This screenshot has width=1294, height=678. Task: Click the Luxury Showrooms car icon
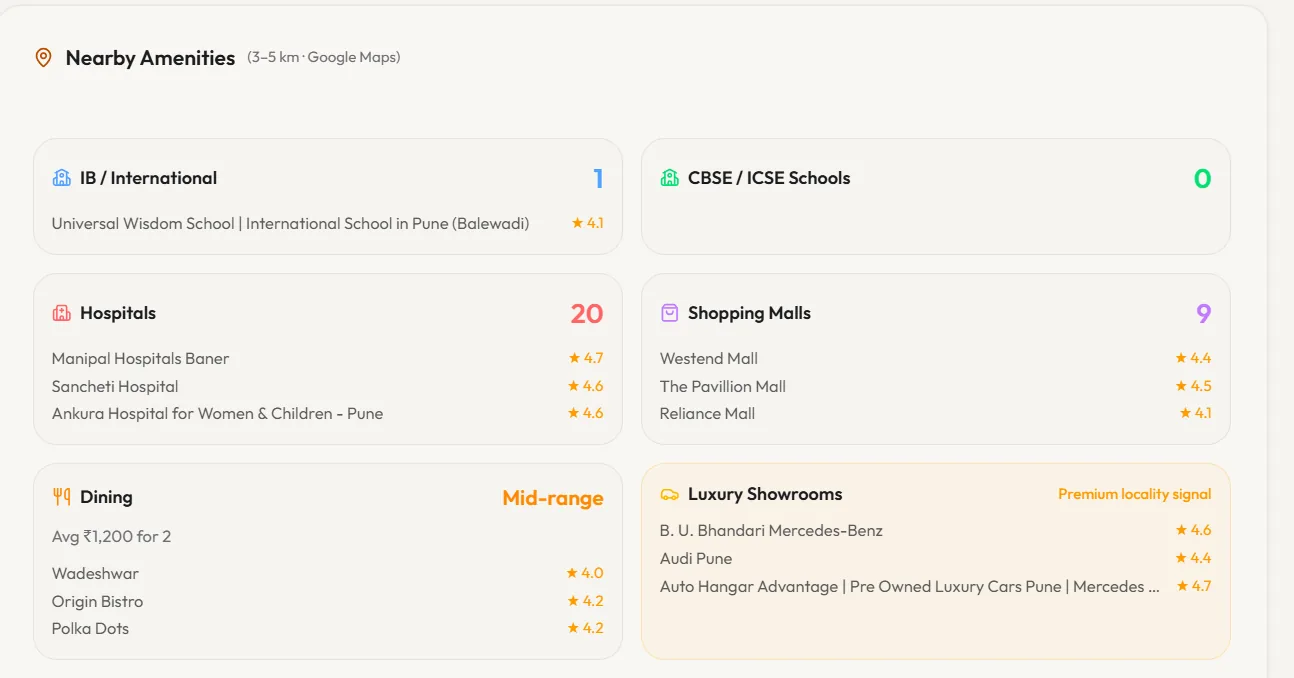click(x=669, y=494)
